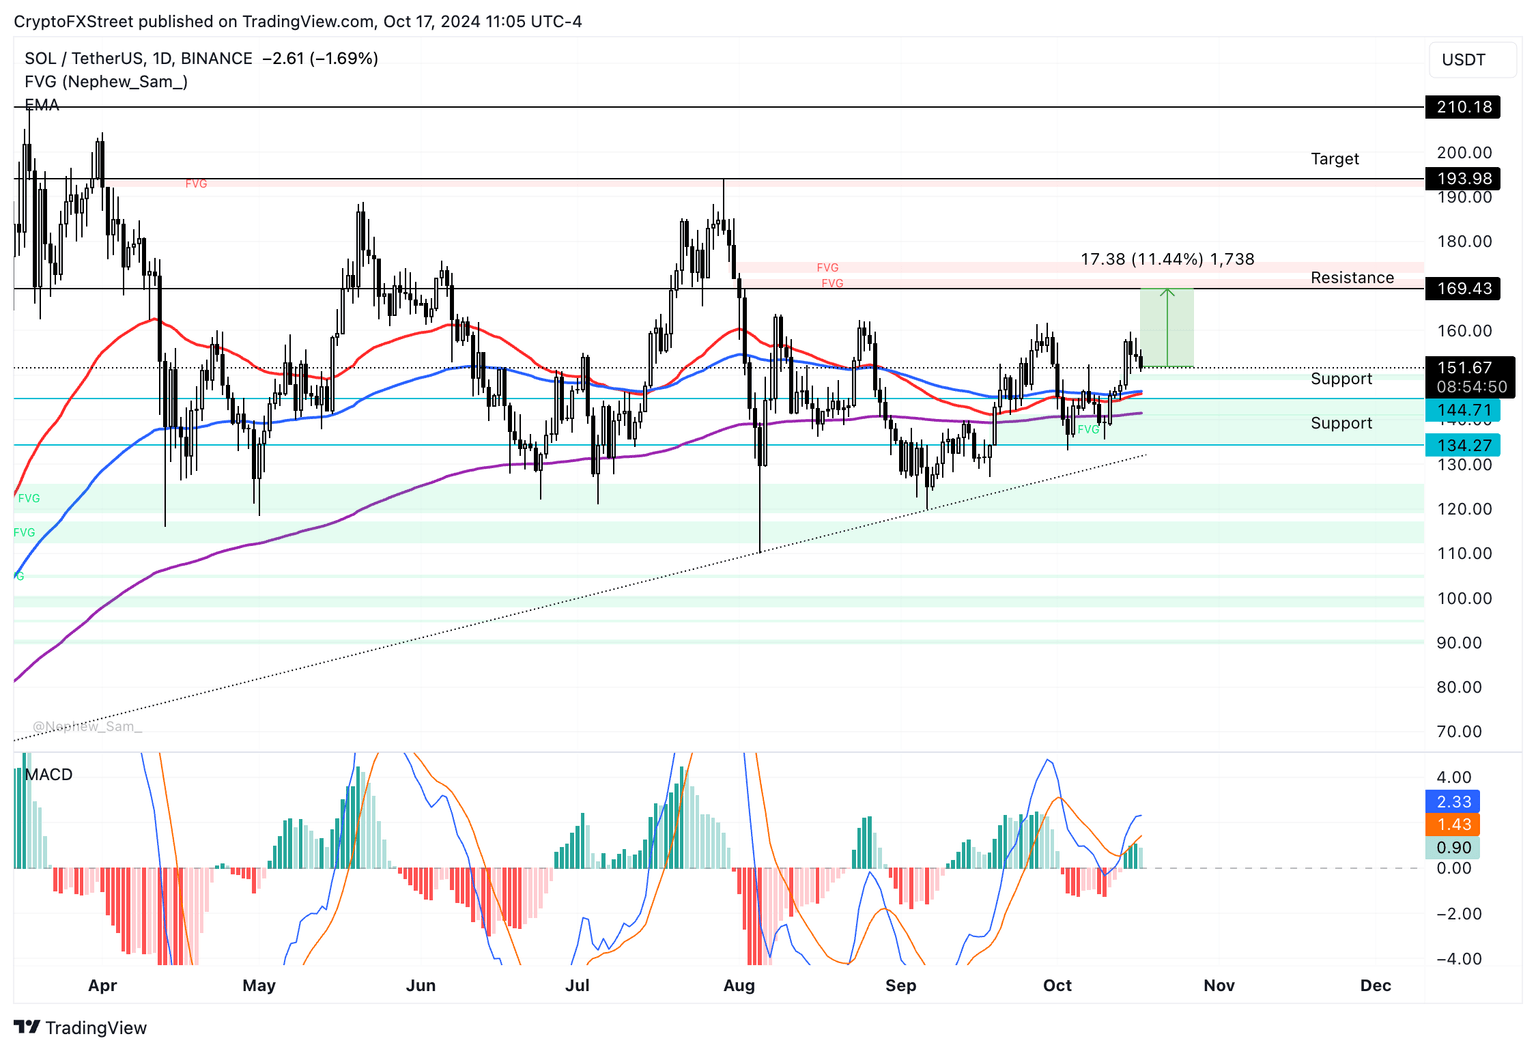The height and width of the screenshot is (1051, 1536).
Task: Click the cyan 144.71 support price label
Action: click(x=1463, y=410)
